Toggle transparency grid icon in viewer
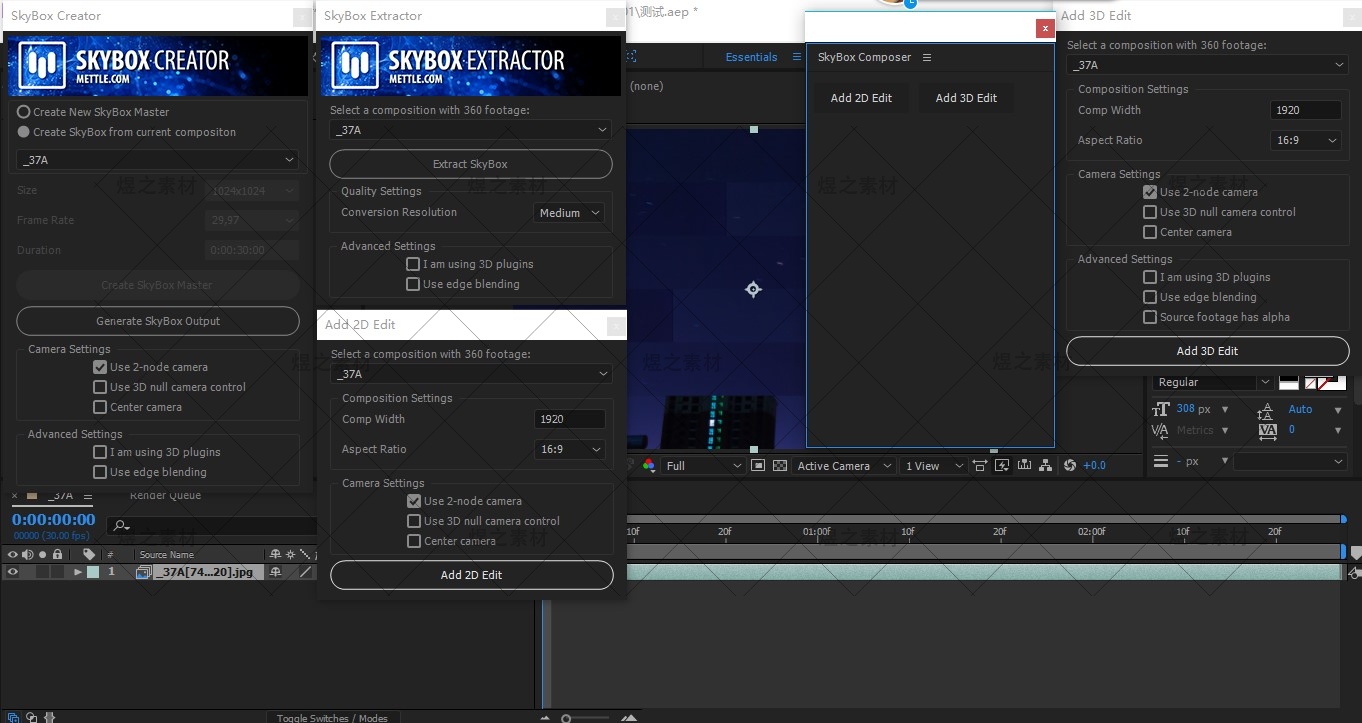Viewport: 1362px width, 723px height. (x=780, y=466)
